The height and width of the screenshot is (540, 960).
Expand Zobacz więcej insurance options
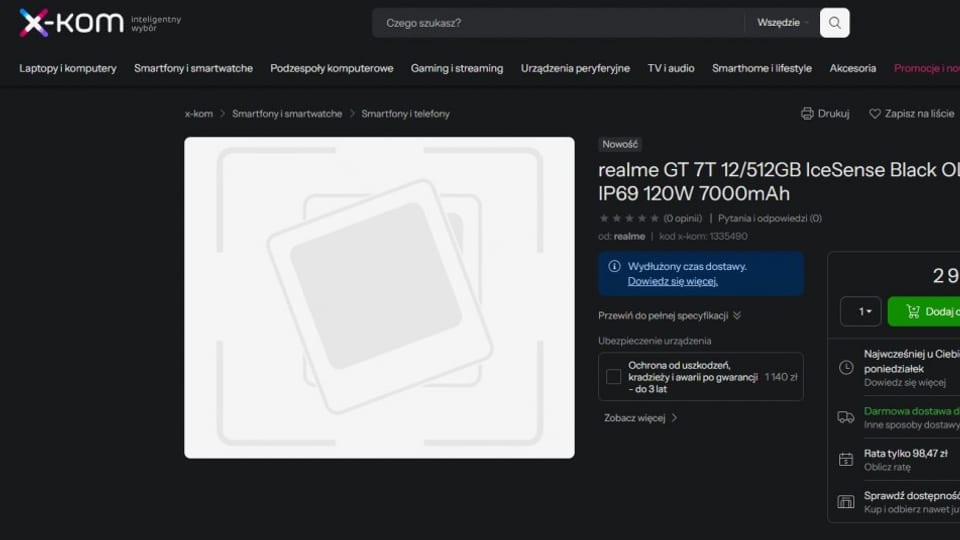pyautogui.click(x=640, y=418)
